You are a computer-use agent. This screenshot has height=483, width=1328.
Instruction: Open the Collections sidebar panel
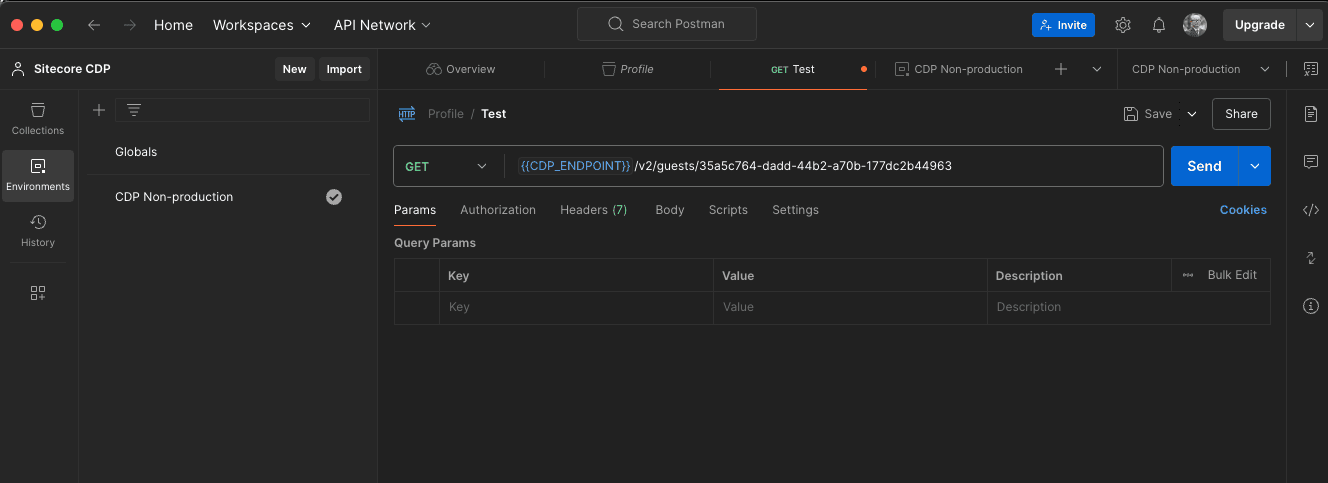pyautogui.click(x=38, y=118)
